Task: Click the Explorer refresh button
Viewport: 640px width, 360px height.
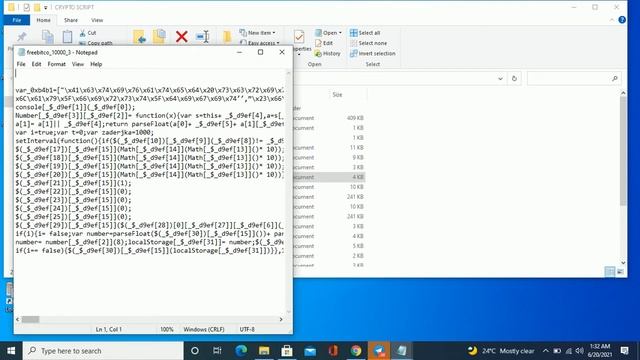Action: pos(514,78)
